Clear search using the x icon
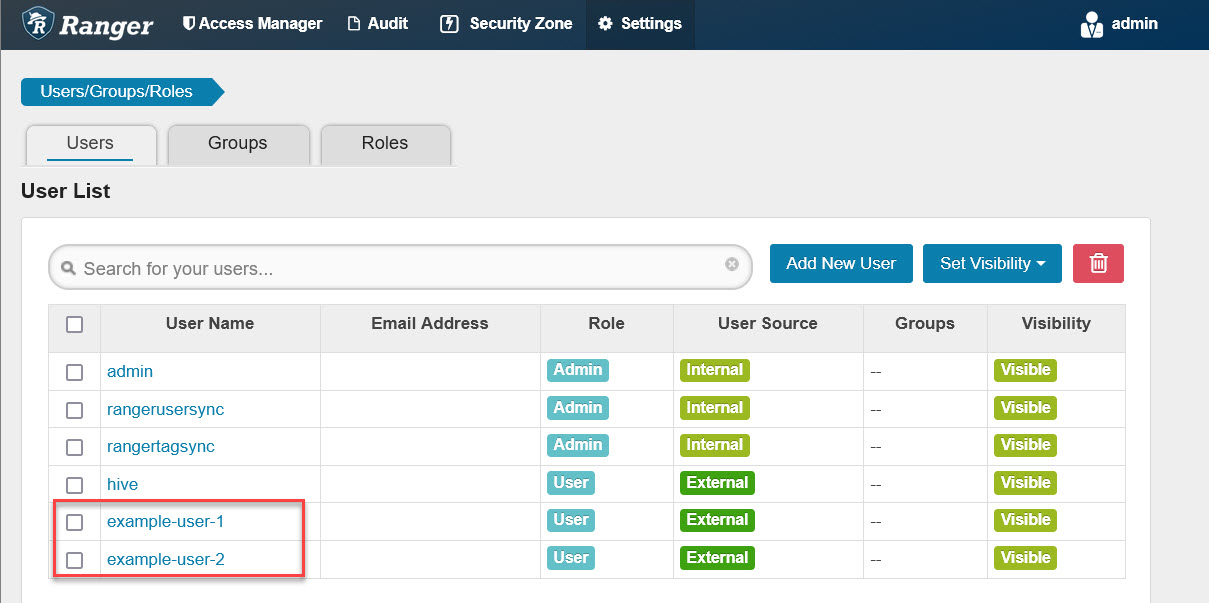 (x=732, y=264)
